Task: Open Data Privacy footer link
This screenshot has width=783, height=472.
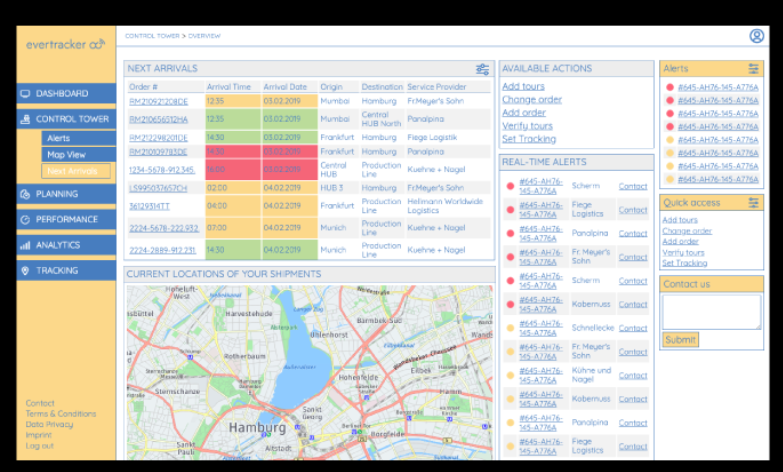Action: click(x=49, y=425)
